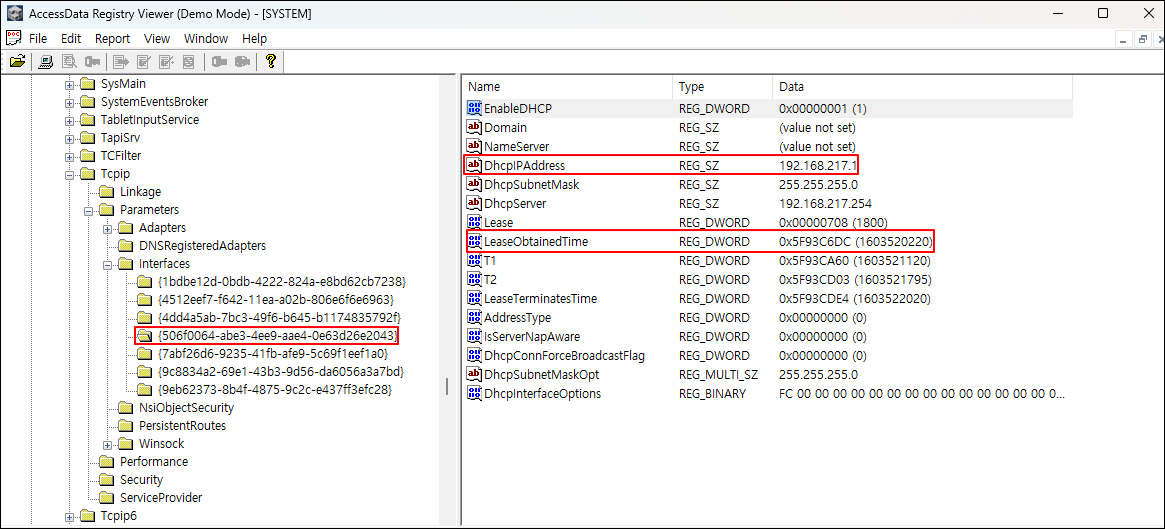
Task: Select the DhcpConnForceBroadcastFlag value name
Action: [x=564, y=355]
